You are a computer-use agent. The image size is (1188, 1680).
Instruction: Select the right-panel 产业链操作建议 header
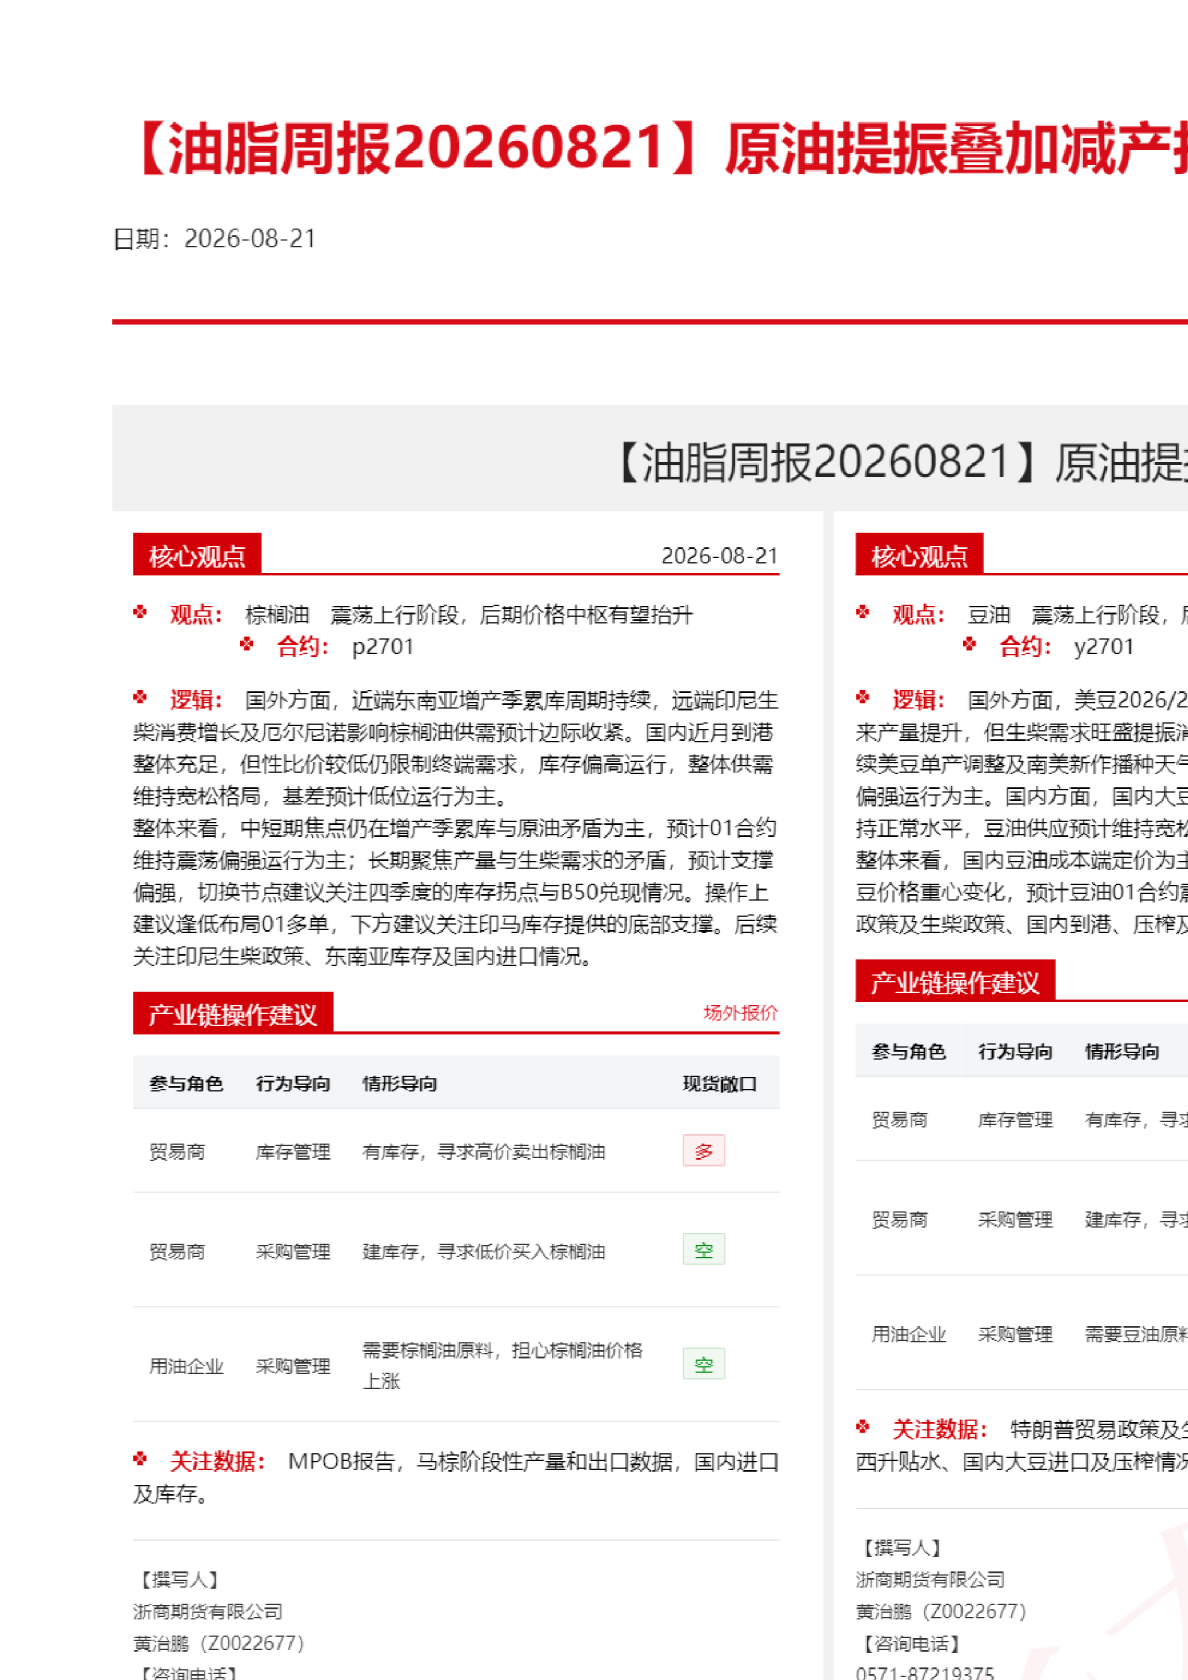955,982
